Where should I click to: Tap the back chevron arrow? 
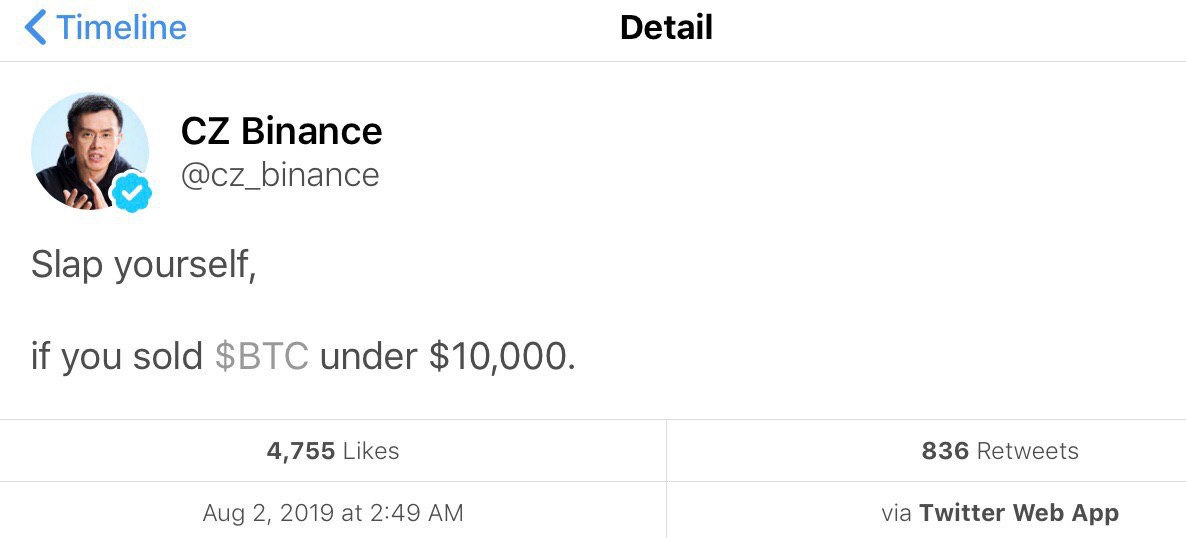pos(35,27)
